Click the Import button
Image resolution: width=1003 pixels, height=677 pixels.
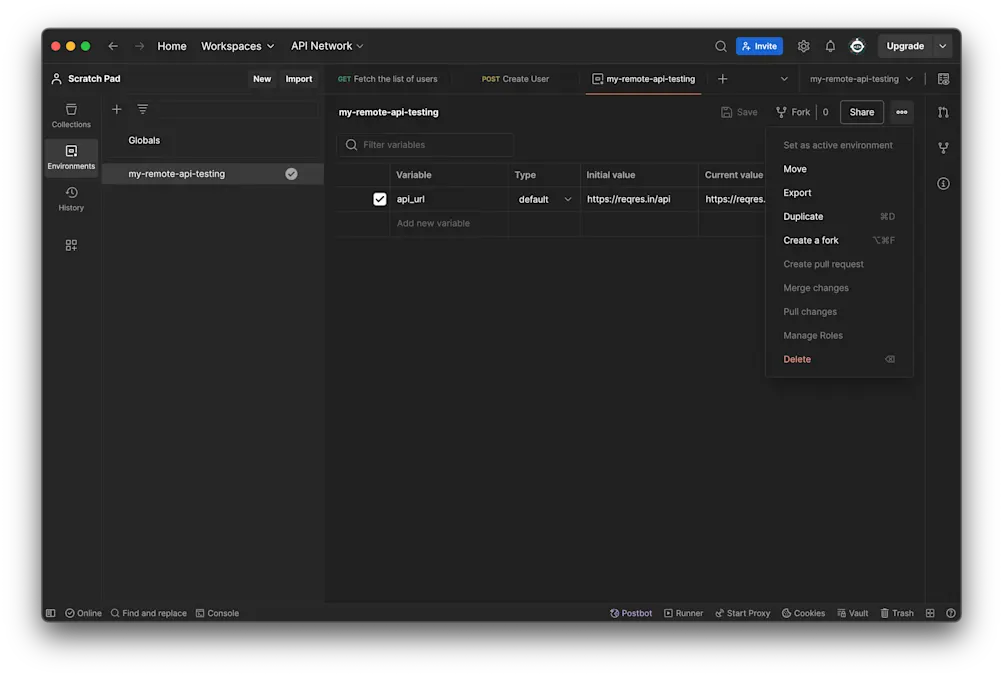coord(299,78)
